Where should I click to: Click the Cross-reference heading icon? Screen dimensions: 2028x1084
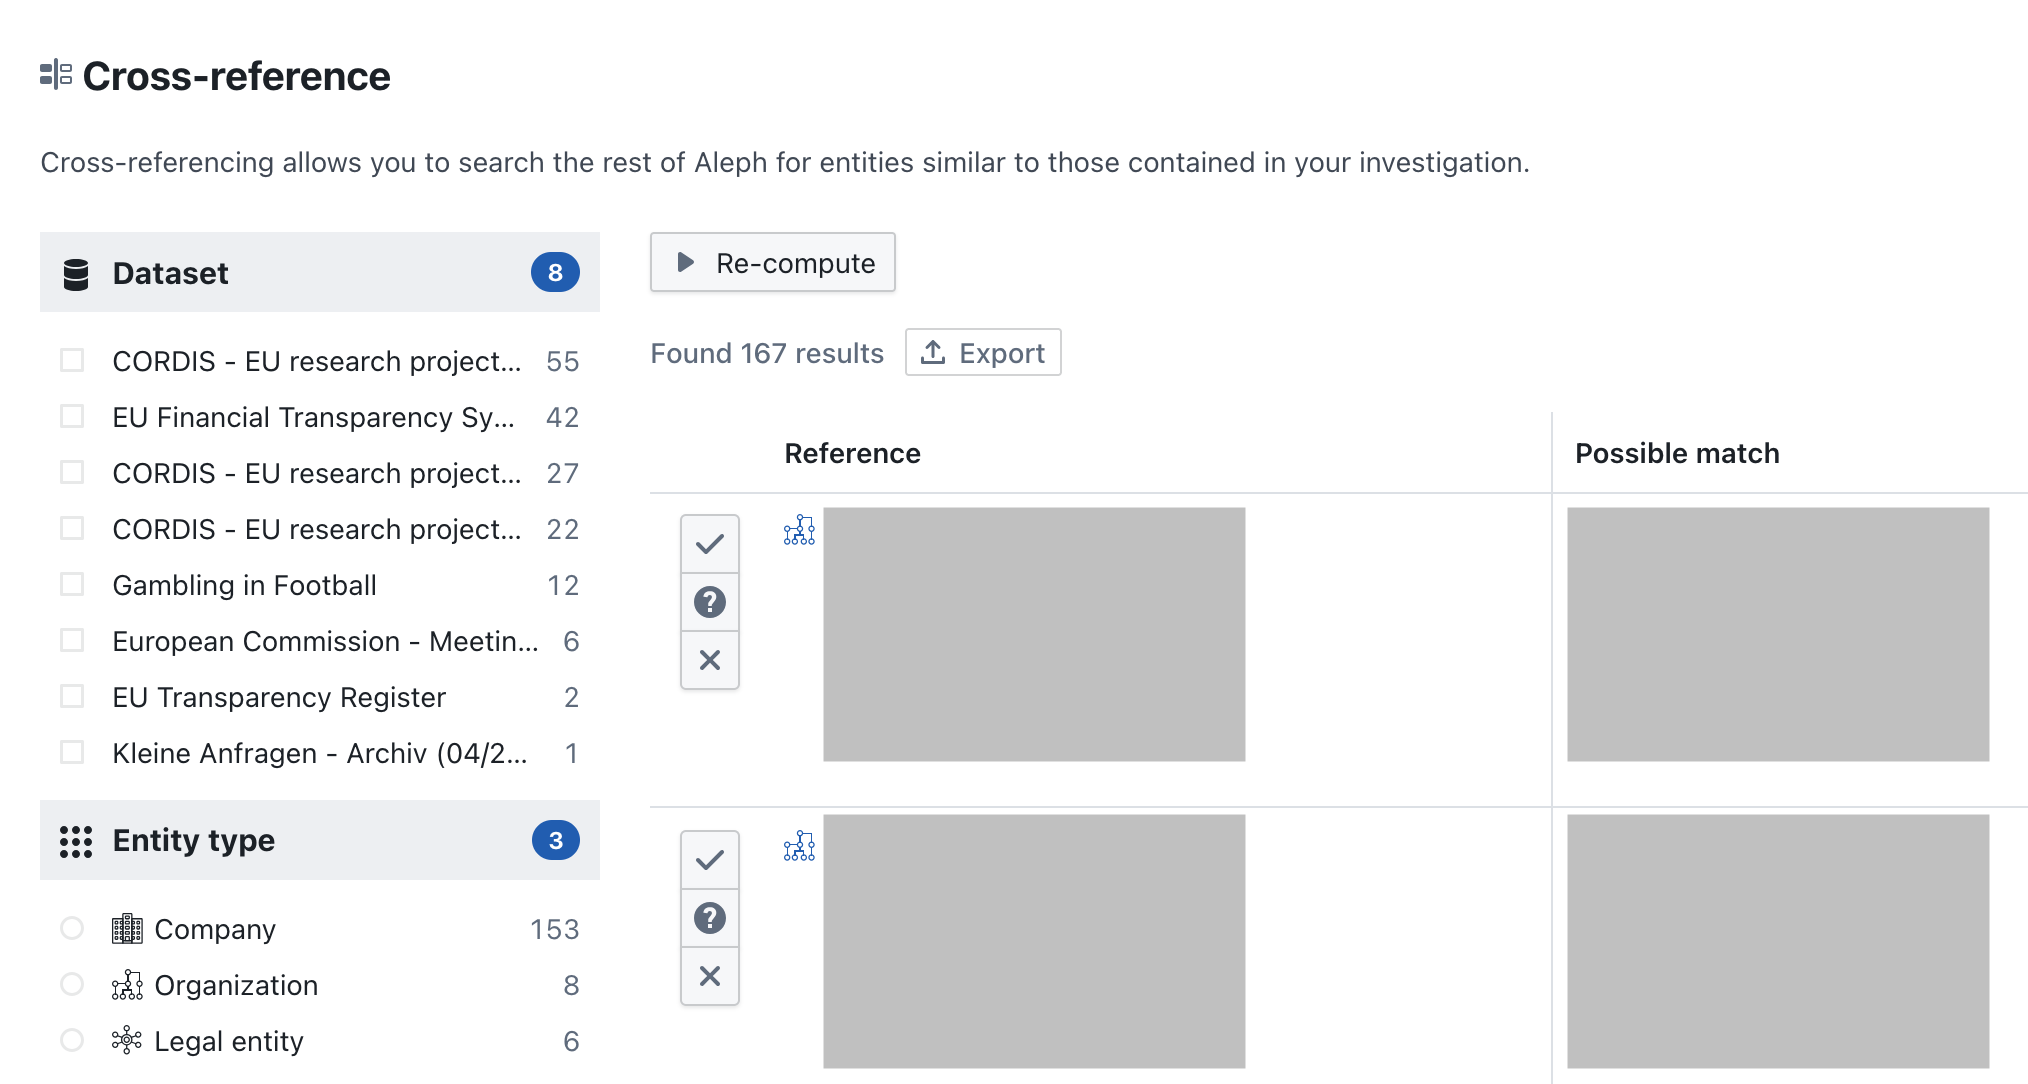click(x=56, y=75)
